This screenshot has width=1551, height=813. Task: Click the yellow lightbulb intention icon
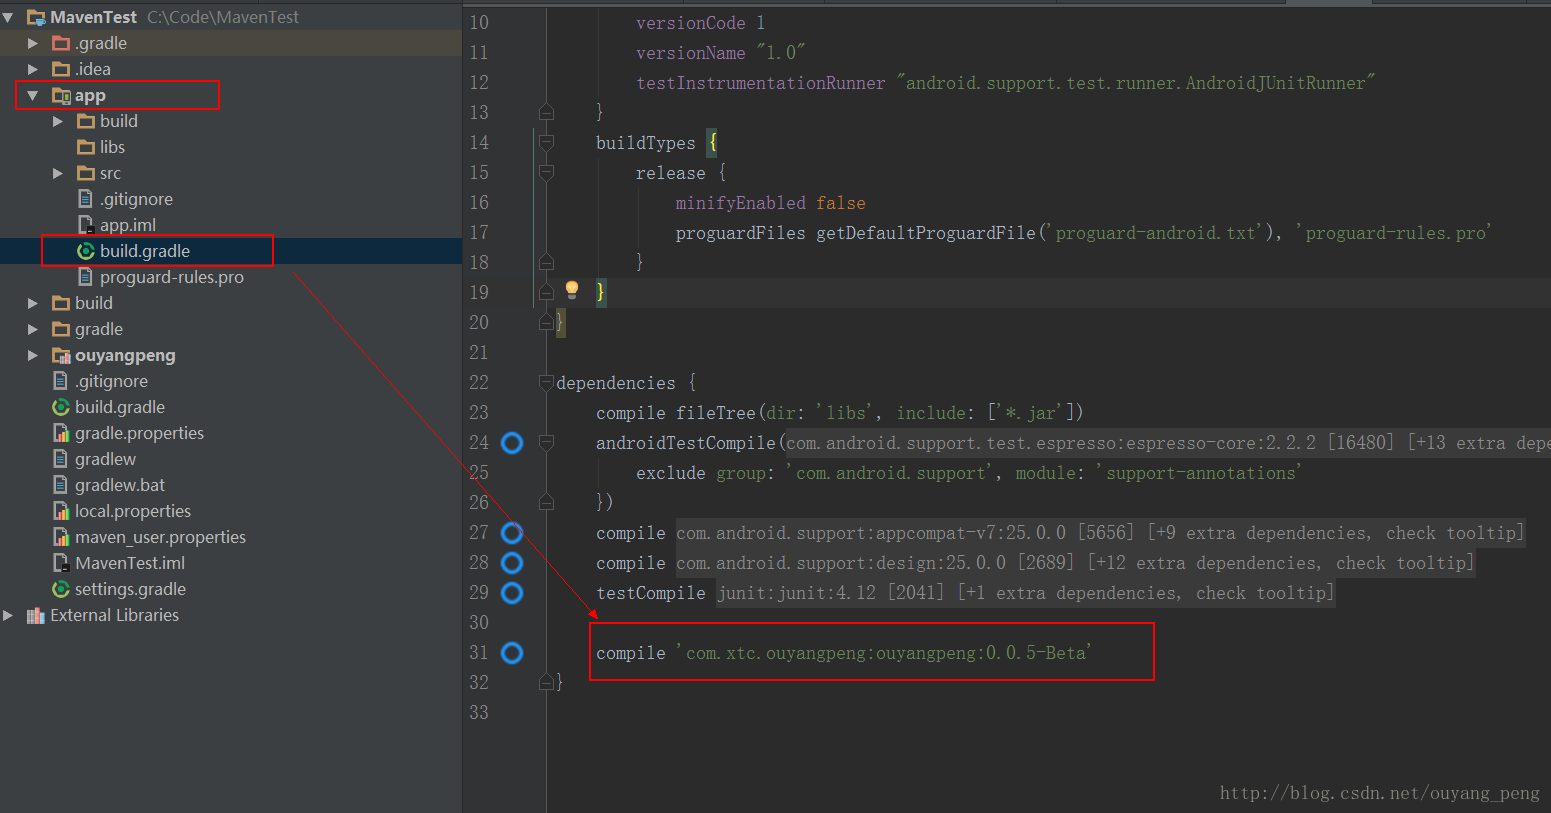(572, 290)
